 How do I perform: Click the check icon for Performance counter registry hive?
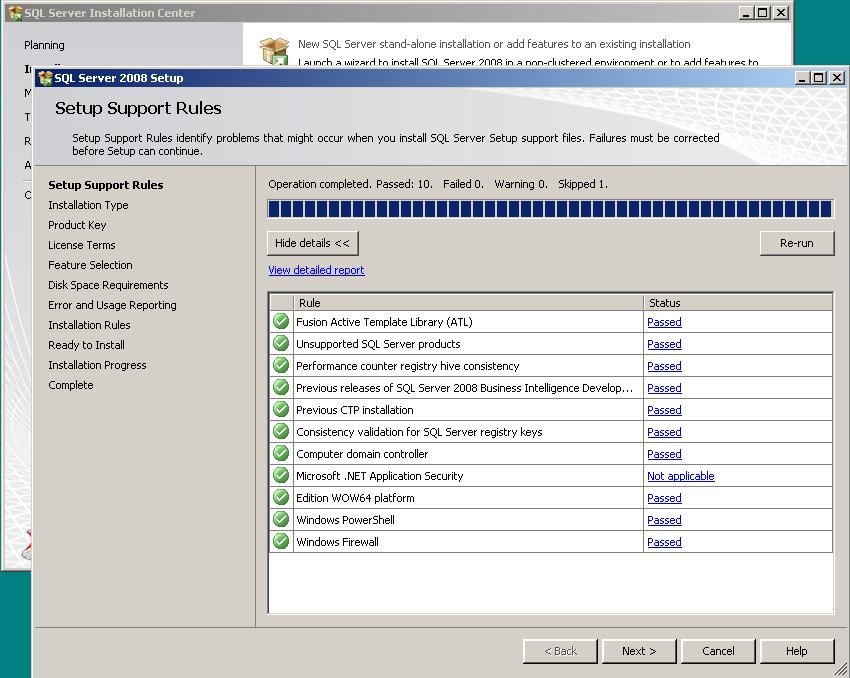281,365
